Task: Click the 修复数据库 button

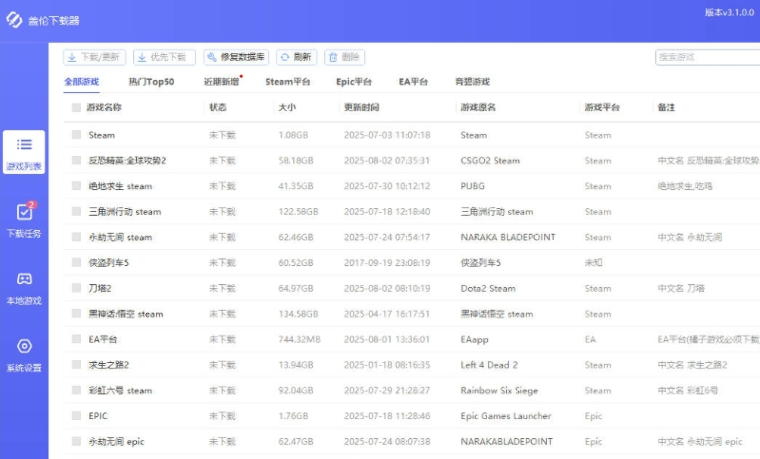Action: tap(236, 57)
